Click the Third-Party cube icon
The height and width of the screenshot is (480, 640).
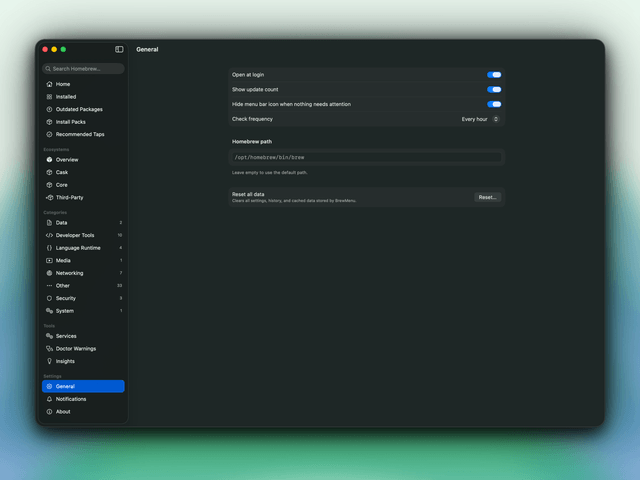49,198
